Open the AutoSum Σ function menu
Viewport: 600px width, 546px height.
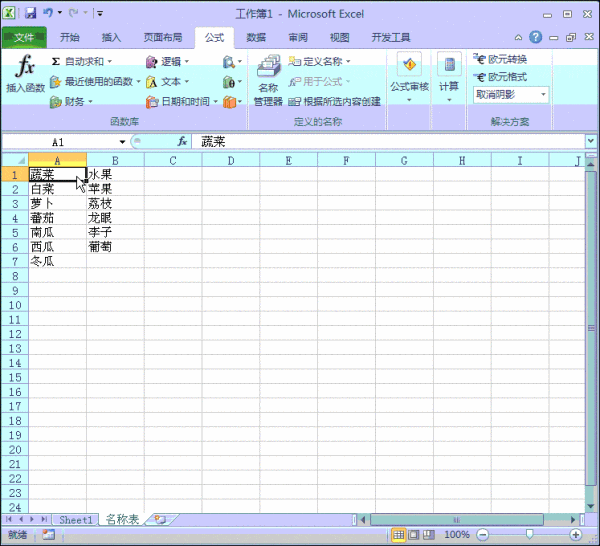point(82,61)
